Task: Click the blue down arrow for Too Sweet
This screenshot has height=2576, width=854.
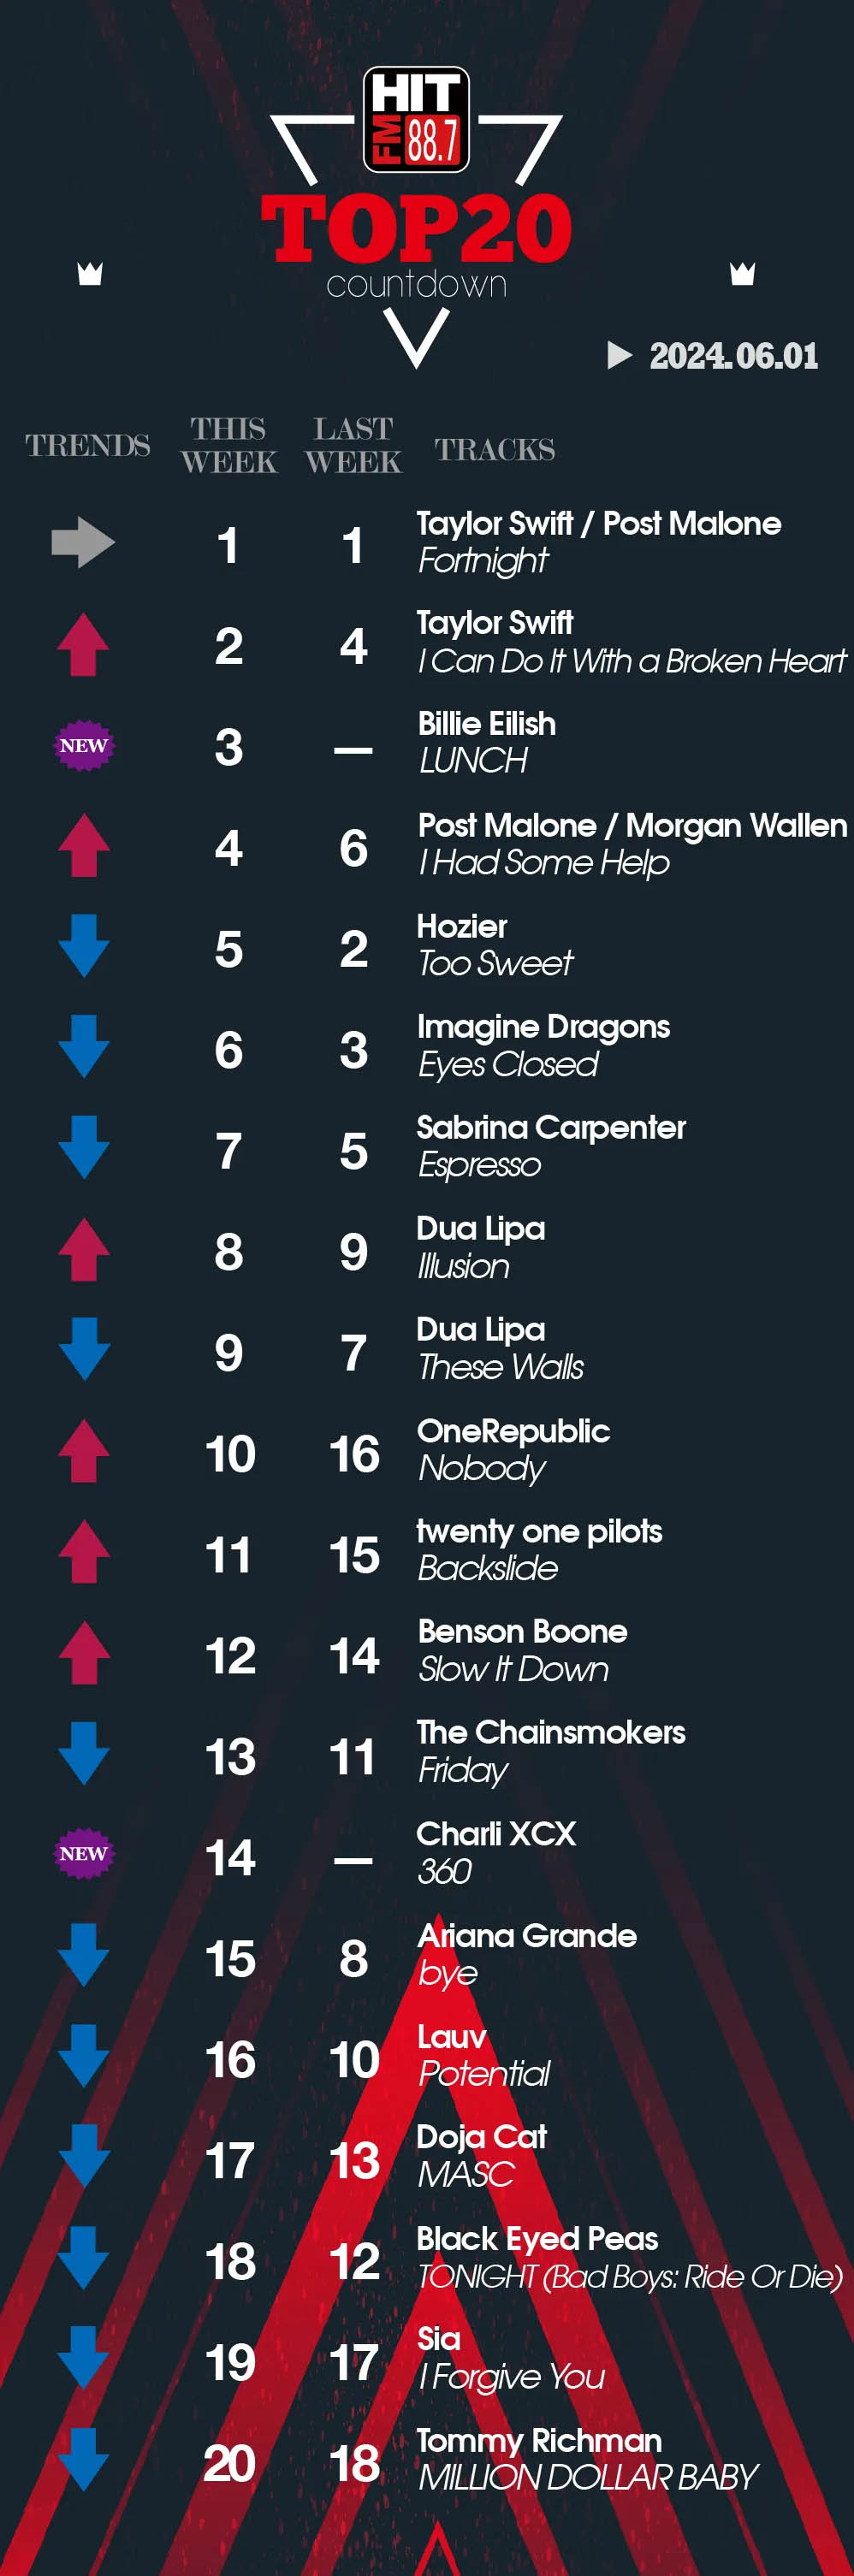Action: pyautogui.click(x=84, y=946)
